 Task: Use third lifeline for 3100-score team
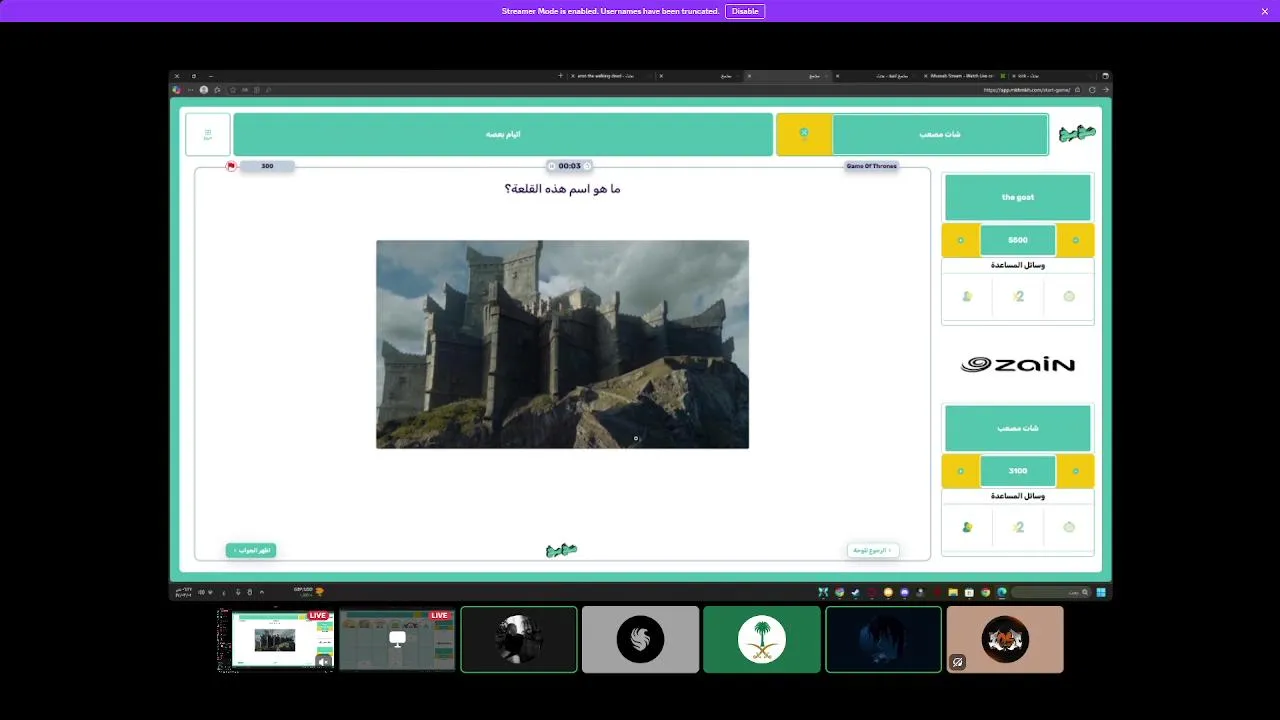pyautogui.click(x=1069, y=527)
